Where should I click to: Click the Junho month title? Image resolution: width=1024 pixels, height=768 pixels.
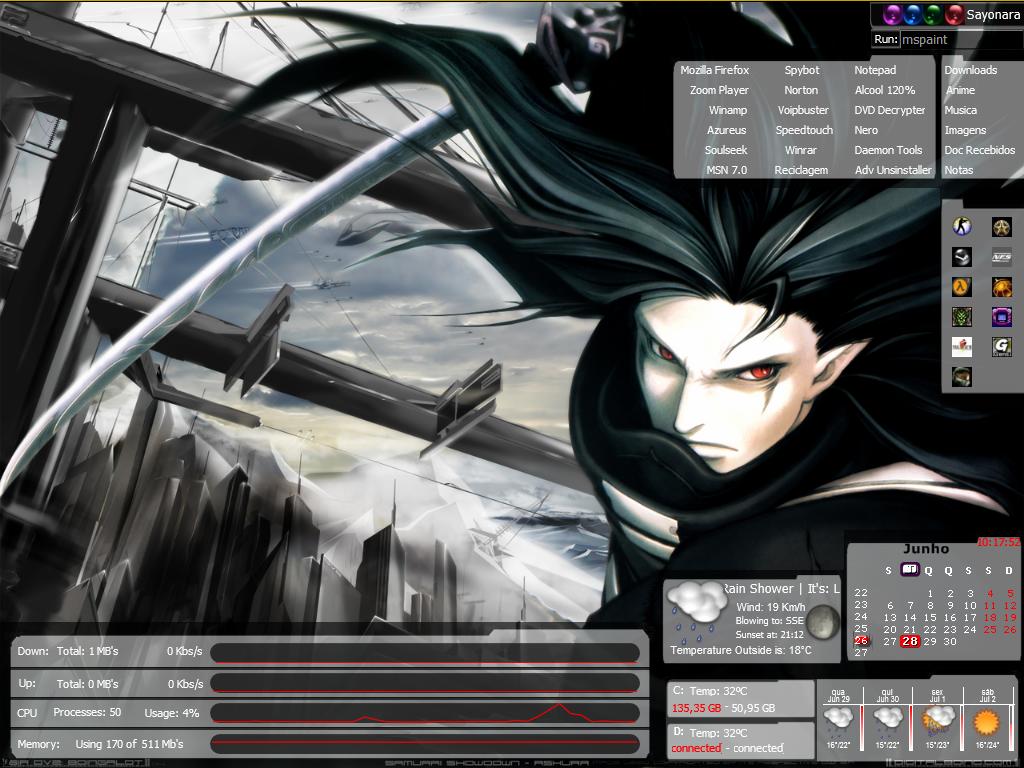(926, 549)
